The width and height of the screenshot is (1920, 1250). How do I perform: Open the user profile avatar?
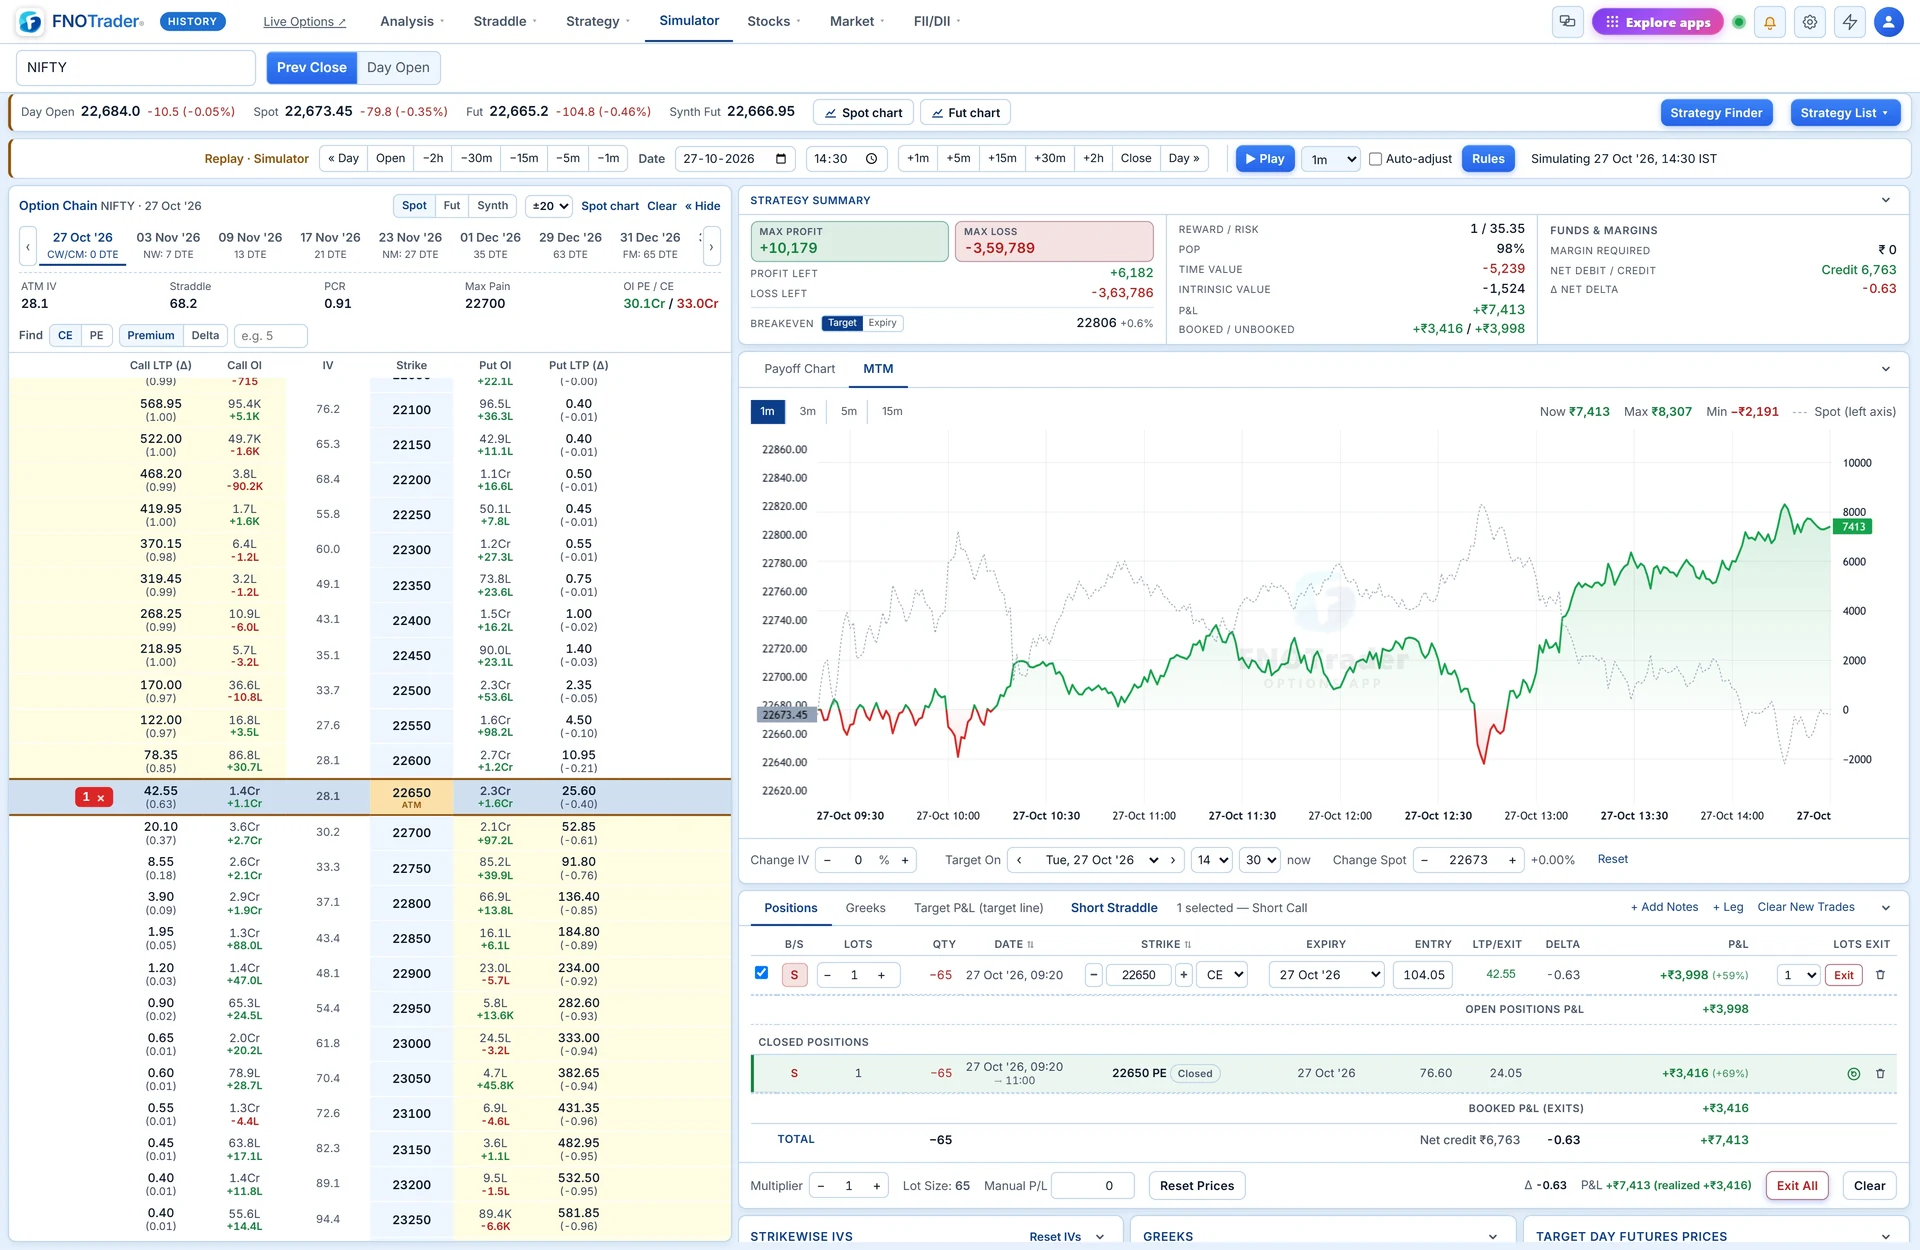(x=1888, y=22)
